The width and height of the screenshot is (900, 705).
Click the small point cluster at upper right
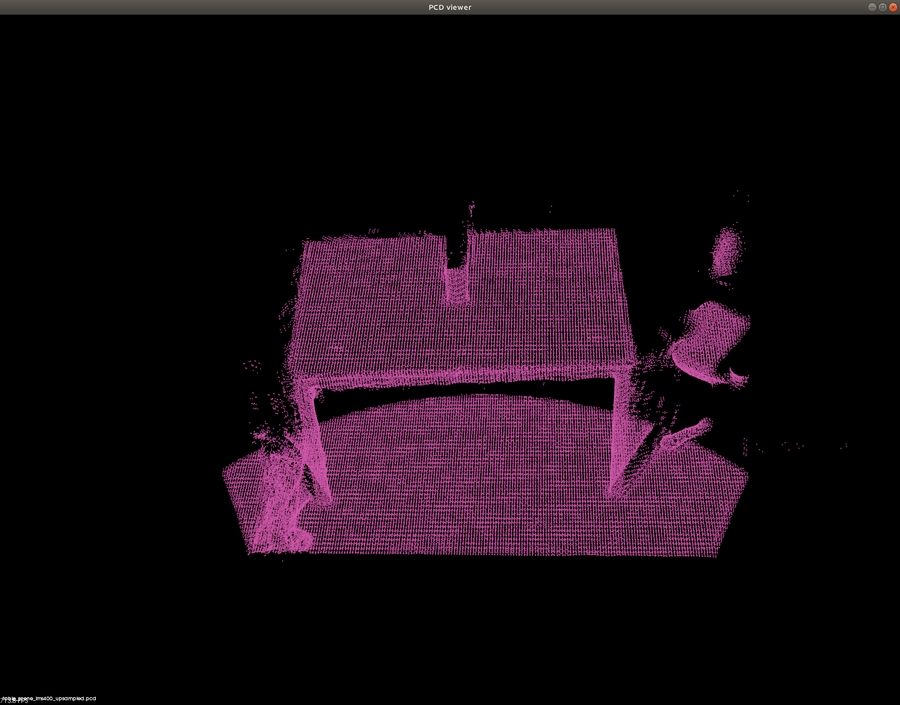tap(725, 250)
